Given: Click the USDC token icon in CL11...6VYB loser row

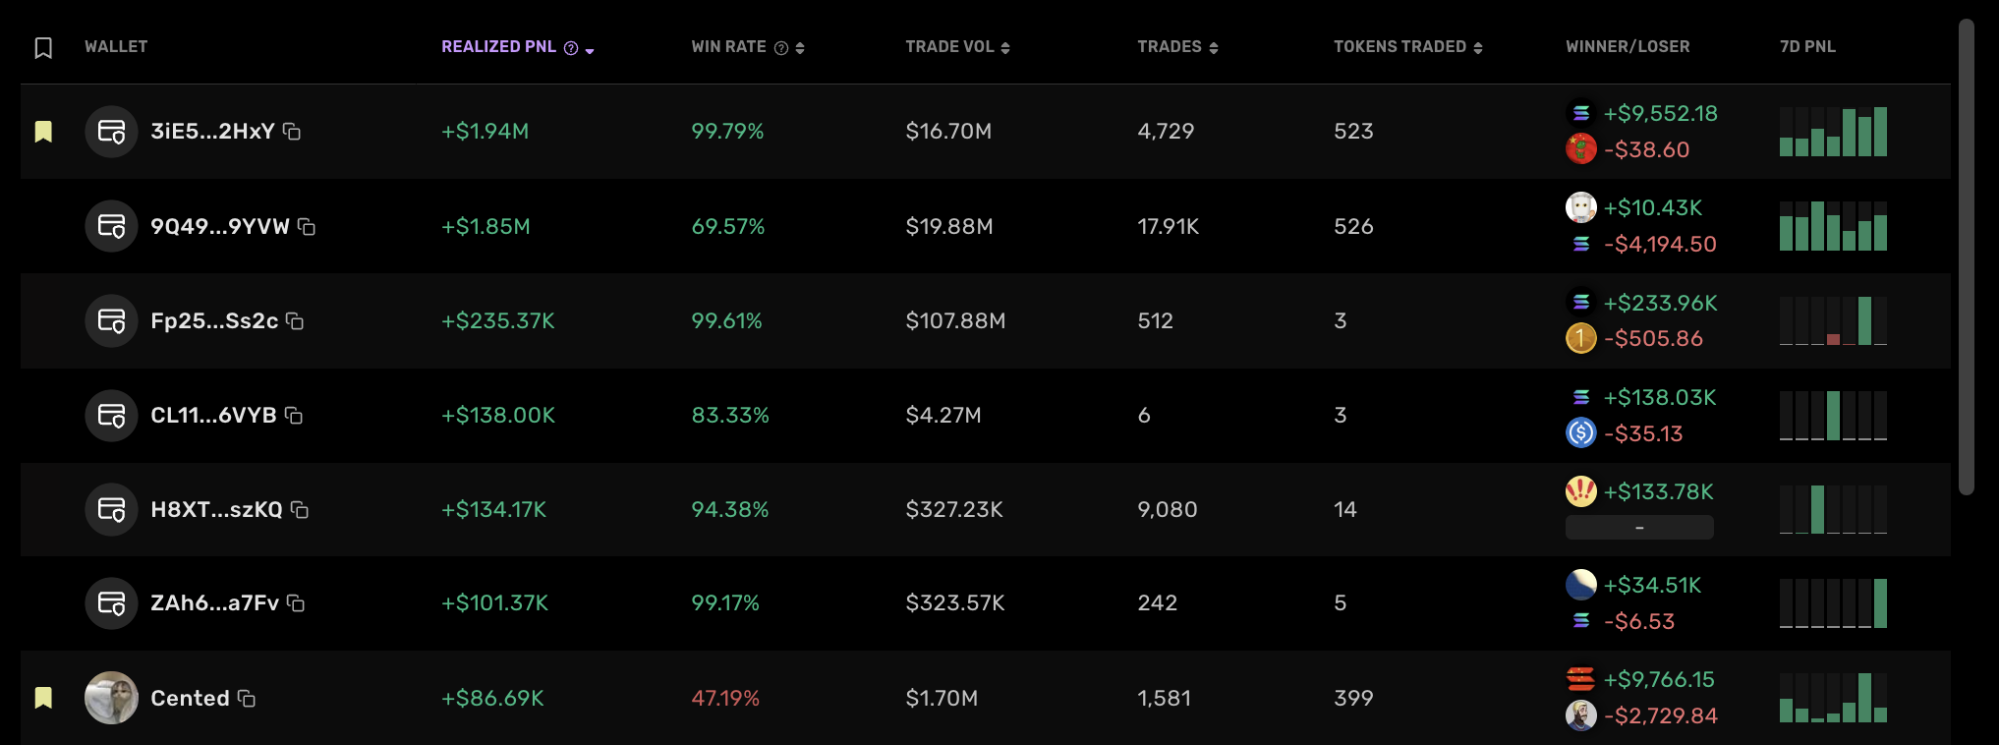Looking at the screenshot, I should tap(1580, 434).
